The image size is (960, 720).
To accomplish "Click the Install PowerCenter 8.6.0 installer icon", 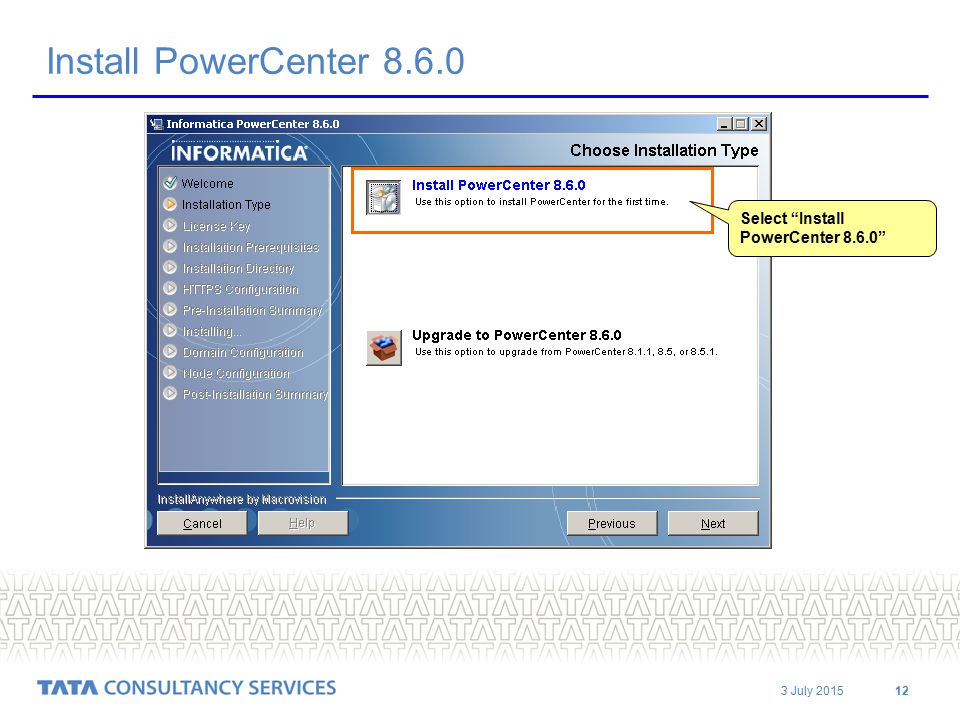I will point(383,197).
